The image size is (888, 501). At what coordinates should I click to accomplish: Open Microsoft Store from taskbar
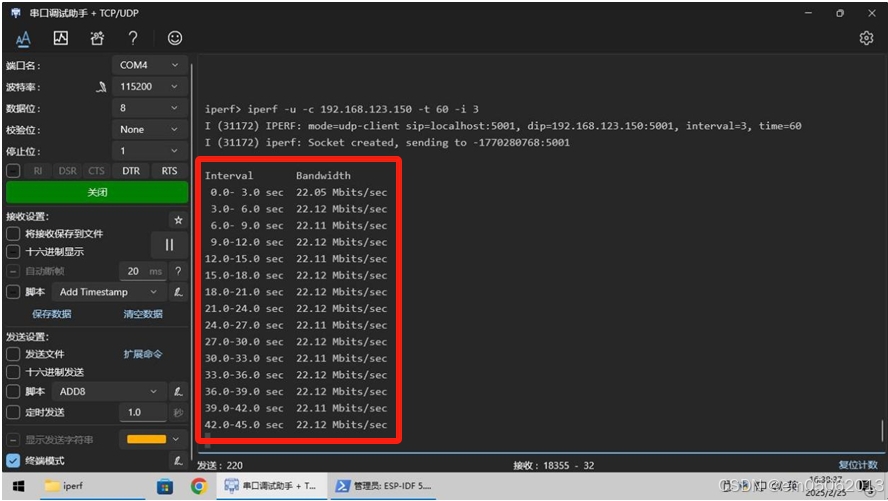coord(165,486)
